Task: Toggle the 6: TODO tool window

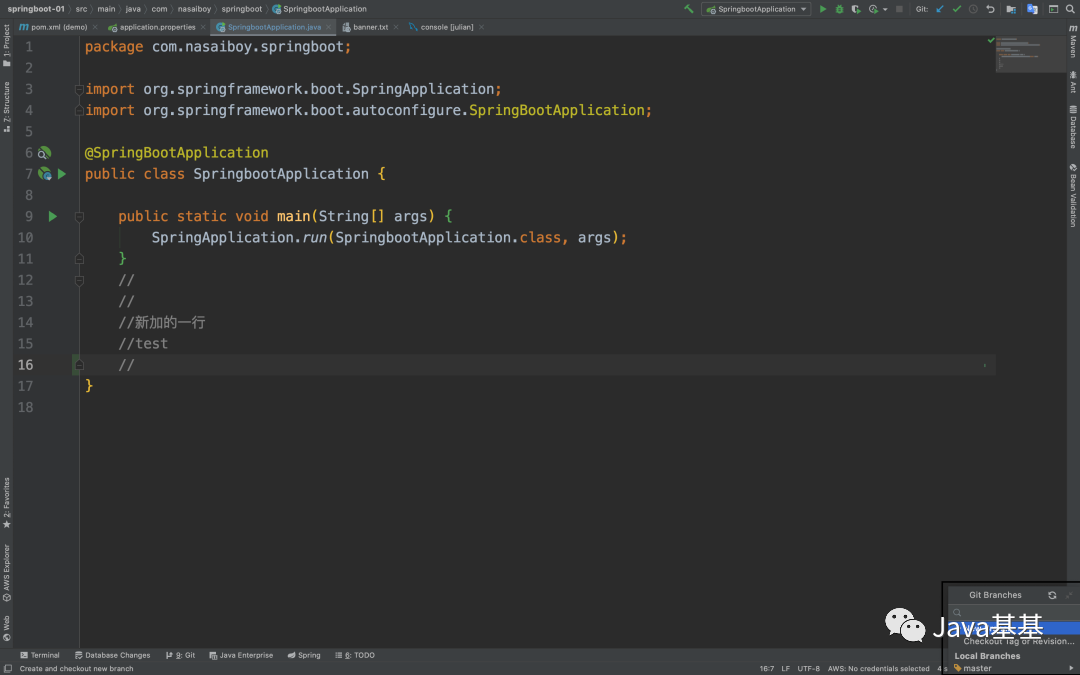Action: pyautogui.click(x=355, y=655)
